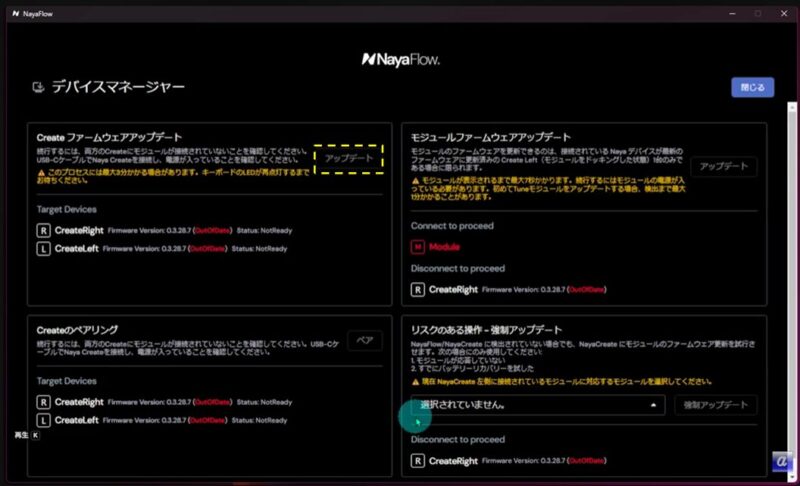
Task: Click the NayaFlow logo at top center
Action: 399,59
